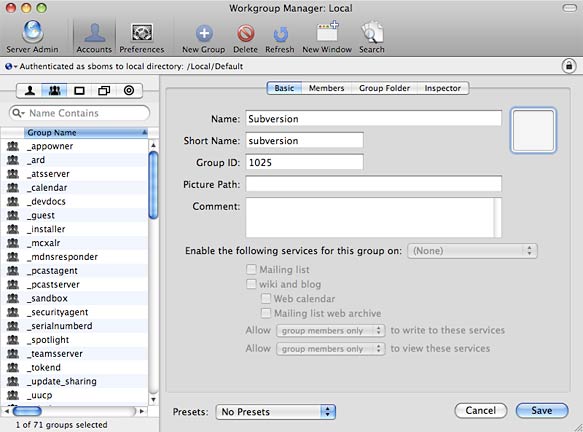Click the red Delete icon
Screen dimensions: 583x432
coord(245,33)
